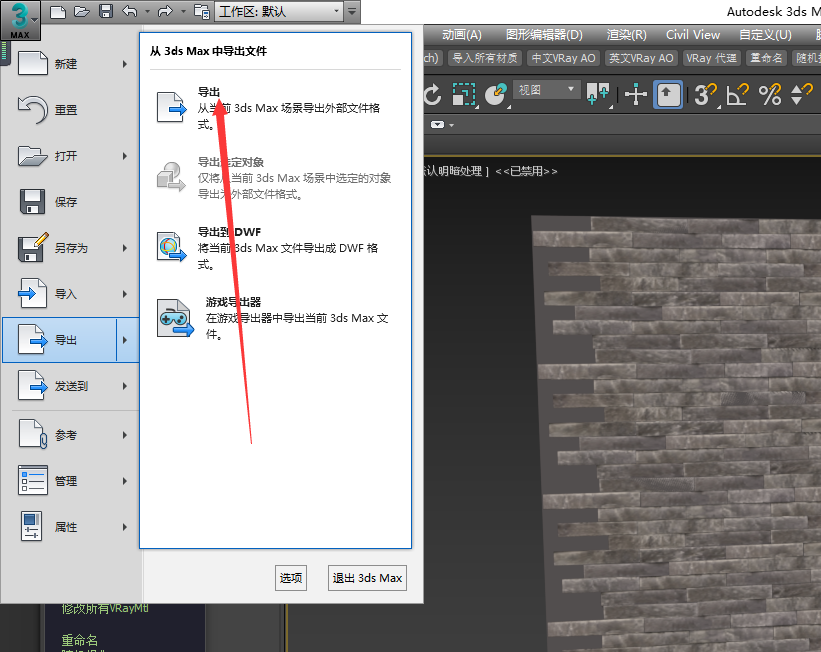Viewport: 821px width, 652px height.
Task: Expand the 发送到 submenu arrow
Action: point(125,386)
